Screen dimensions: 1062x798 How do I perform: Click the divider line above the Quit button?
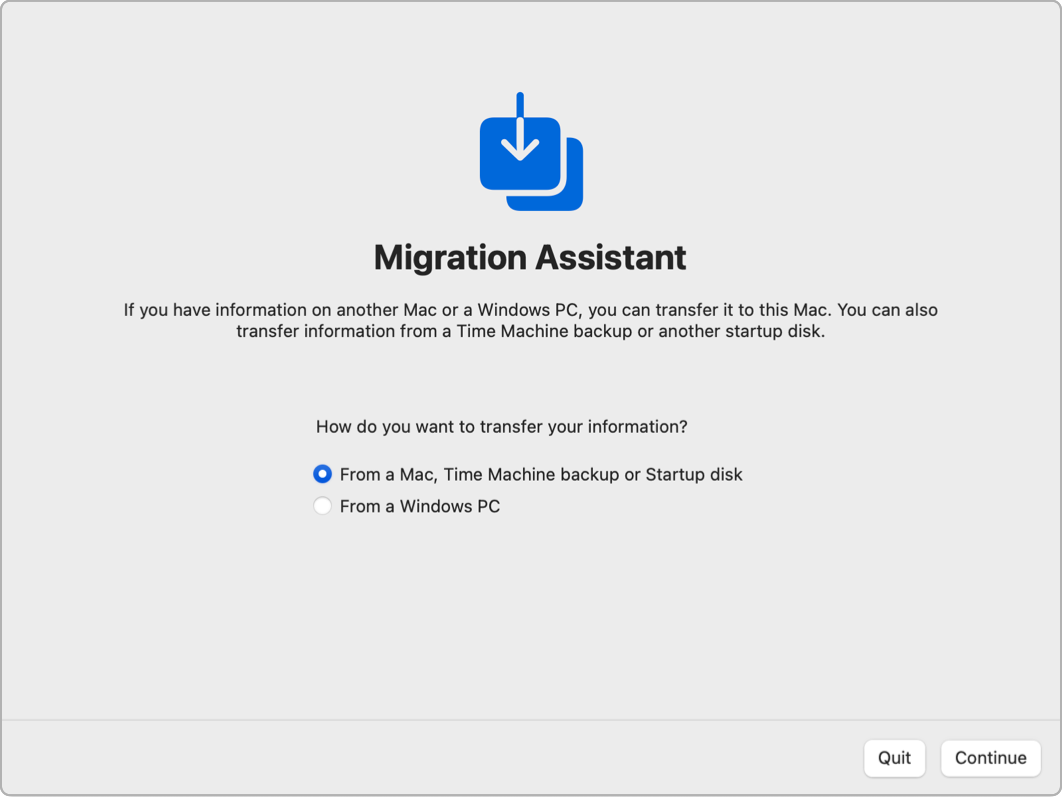click(x=530, y=720)
